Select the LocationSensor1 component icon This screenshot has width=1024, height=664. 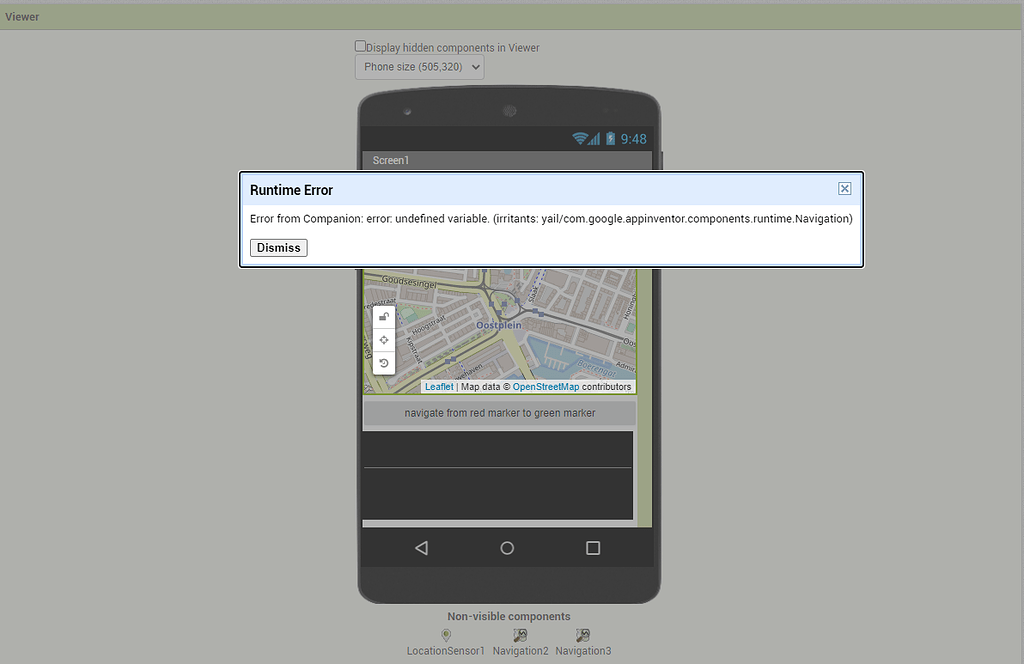pos(445,635)
